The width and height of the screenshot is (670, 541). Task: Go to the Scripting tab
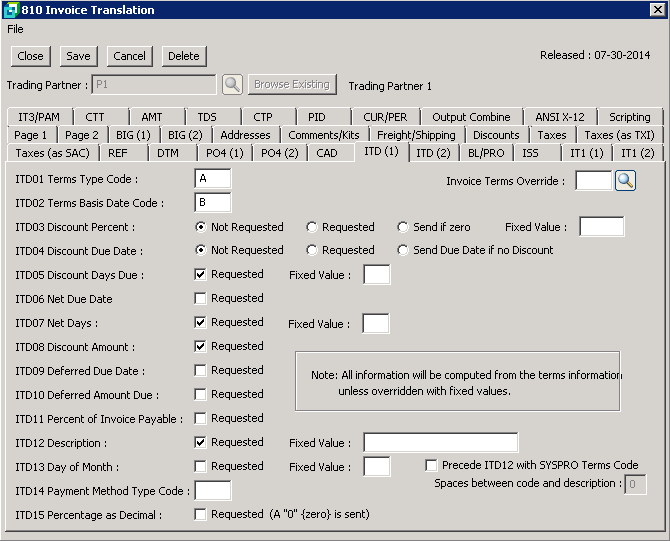point(629,117)
